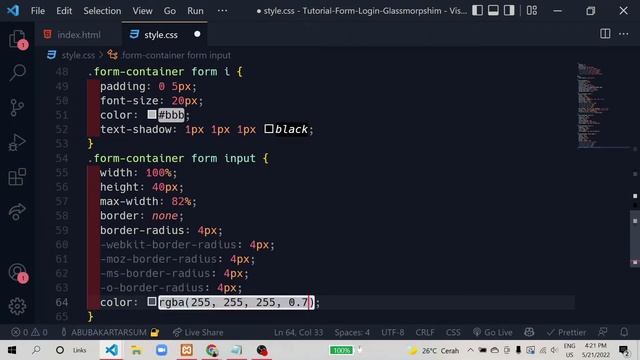Click the 'border: none' value on line 58
The height and width of the screenshot is (360, 640).
click(x=165, y=216)
